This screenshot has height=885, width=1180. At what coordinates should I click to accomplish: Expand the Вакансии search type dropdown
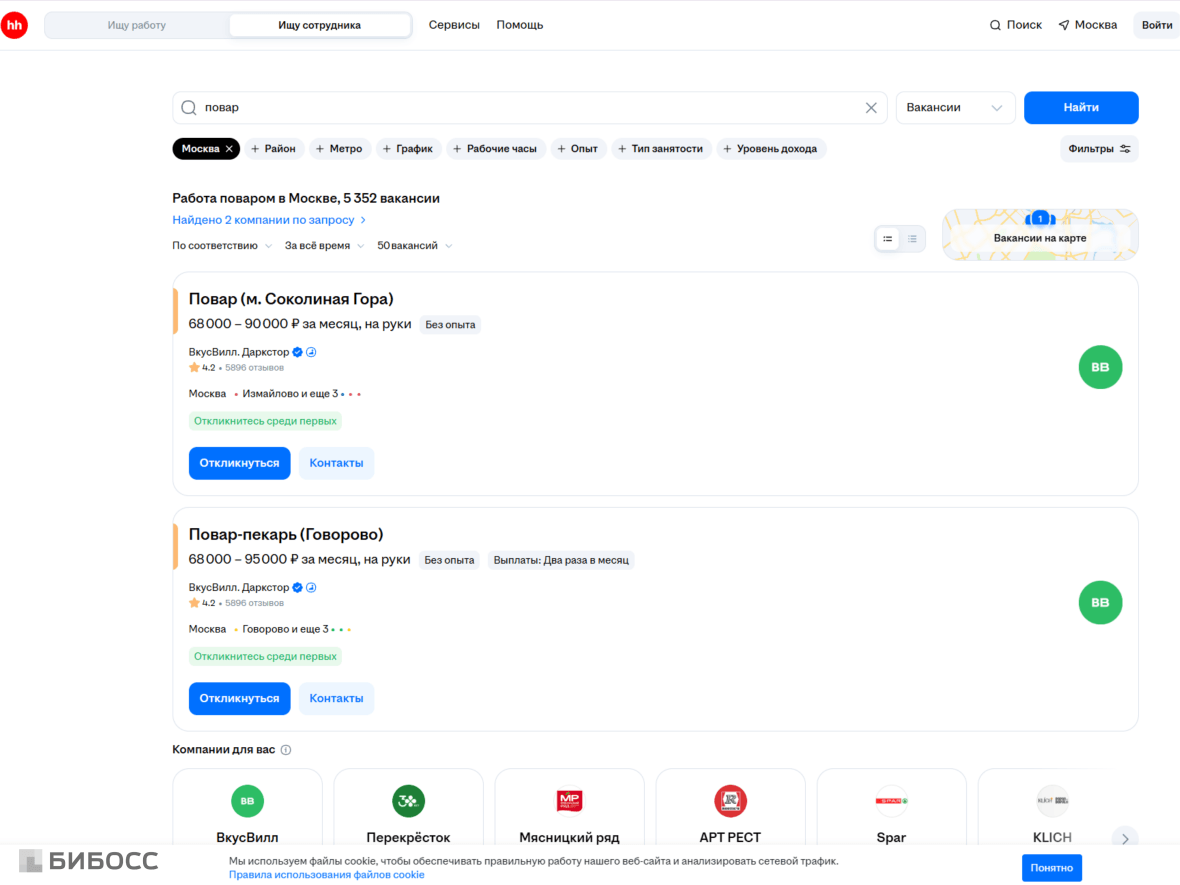(x=955, y=108)
